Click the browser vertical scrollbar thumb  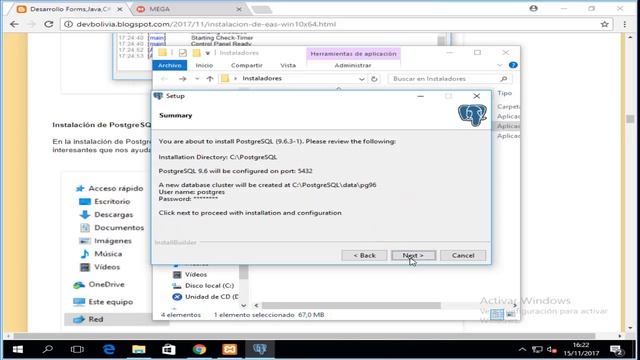pos(630,119)
